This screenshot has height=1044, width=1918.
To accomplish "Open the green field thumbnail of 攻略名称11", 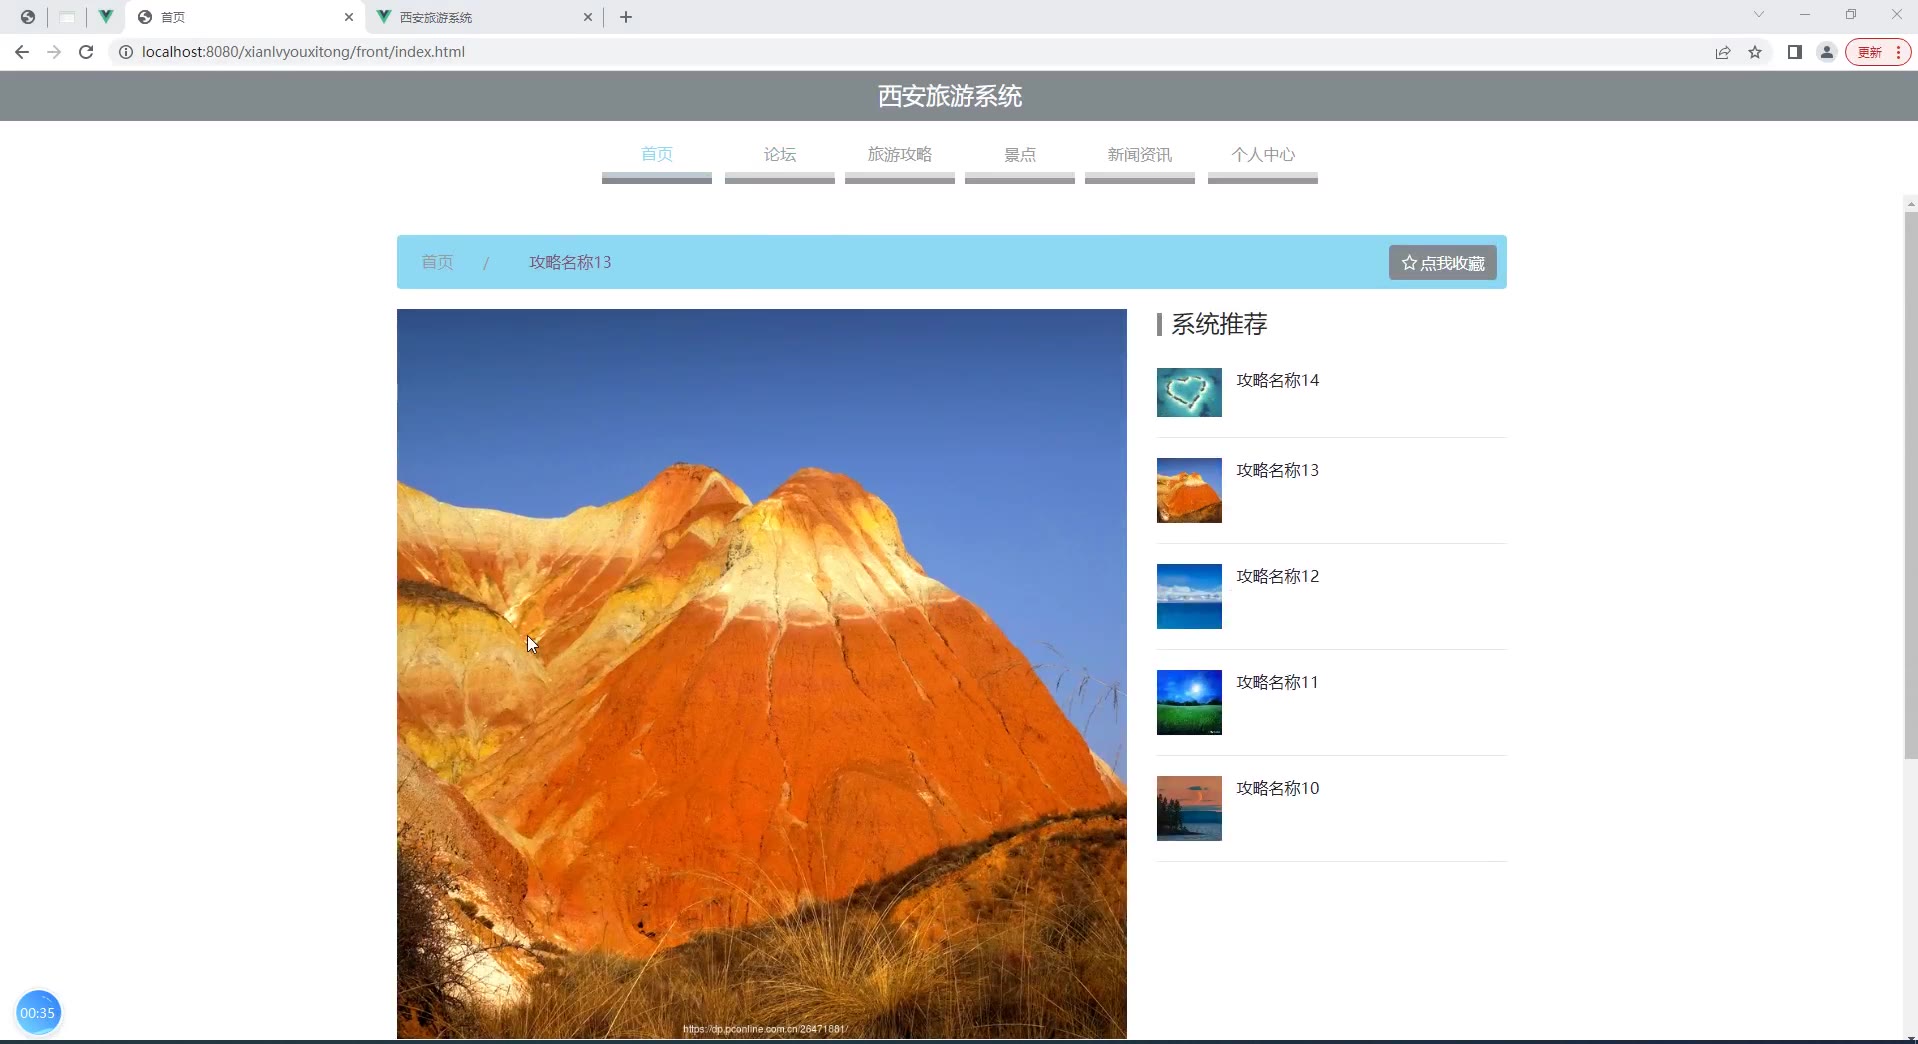I will (x=1189, y=702).
